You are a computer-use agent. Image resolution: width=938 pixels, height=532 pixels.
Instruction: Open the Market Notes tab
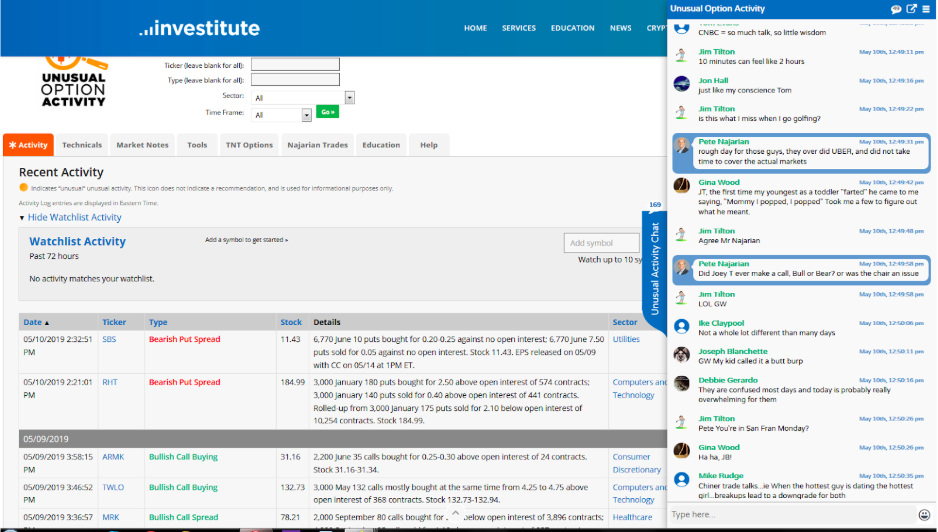pos(142,145)
